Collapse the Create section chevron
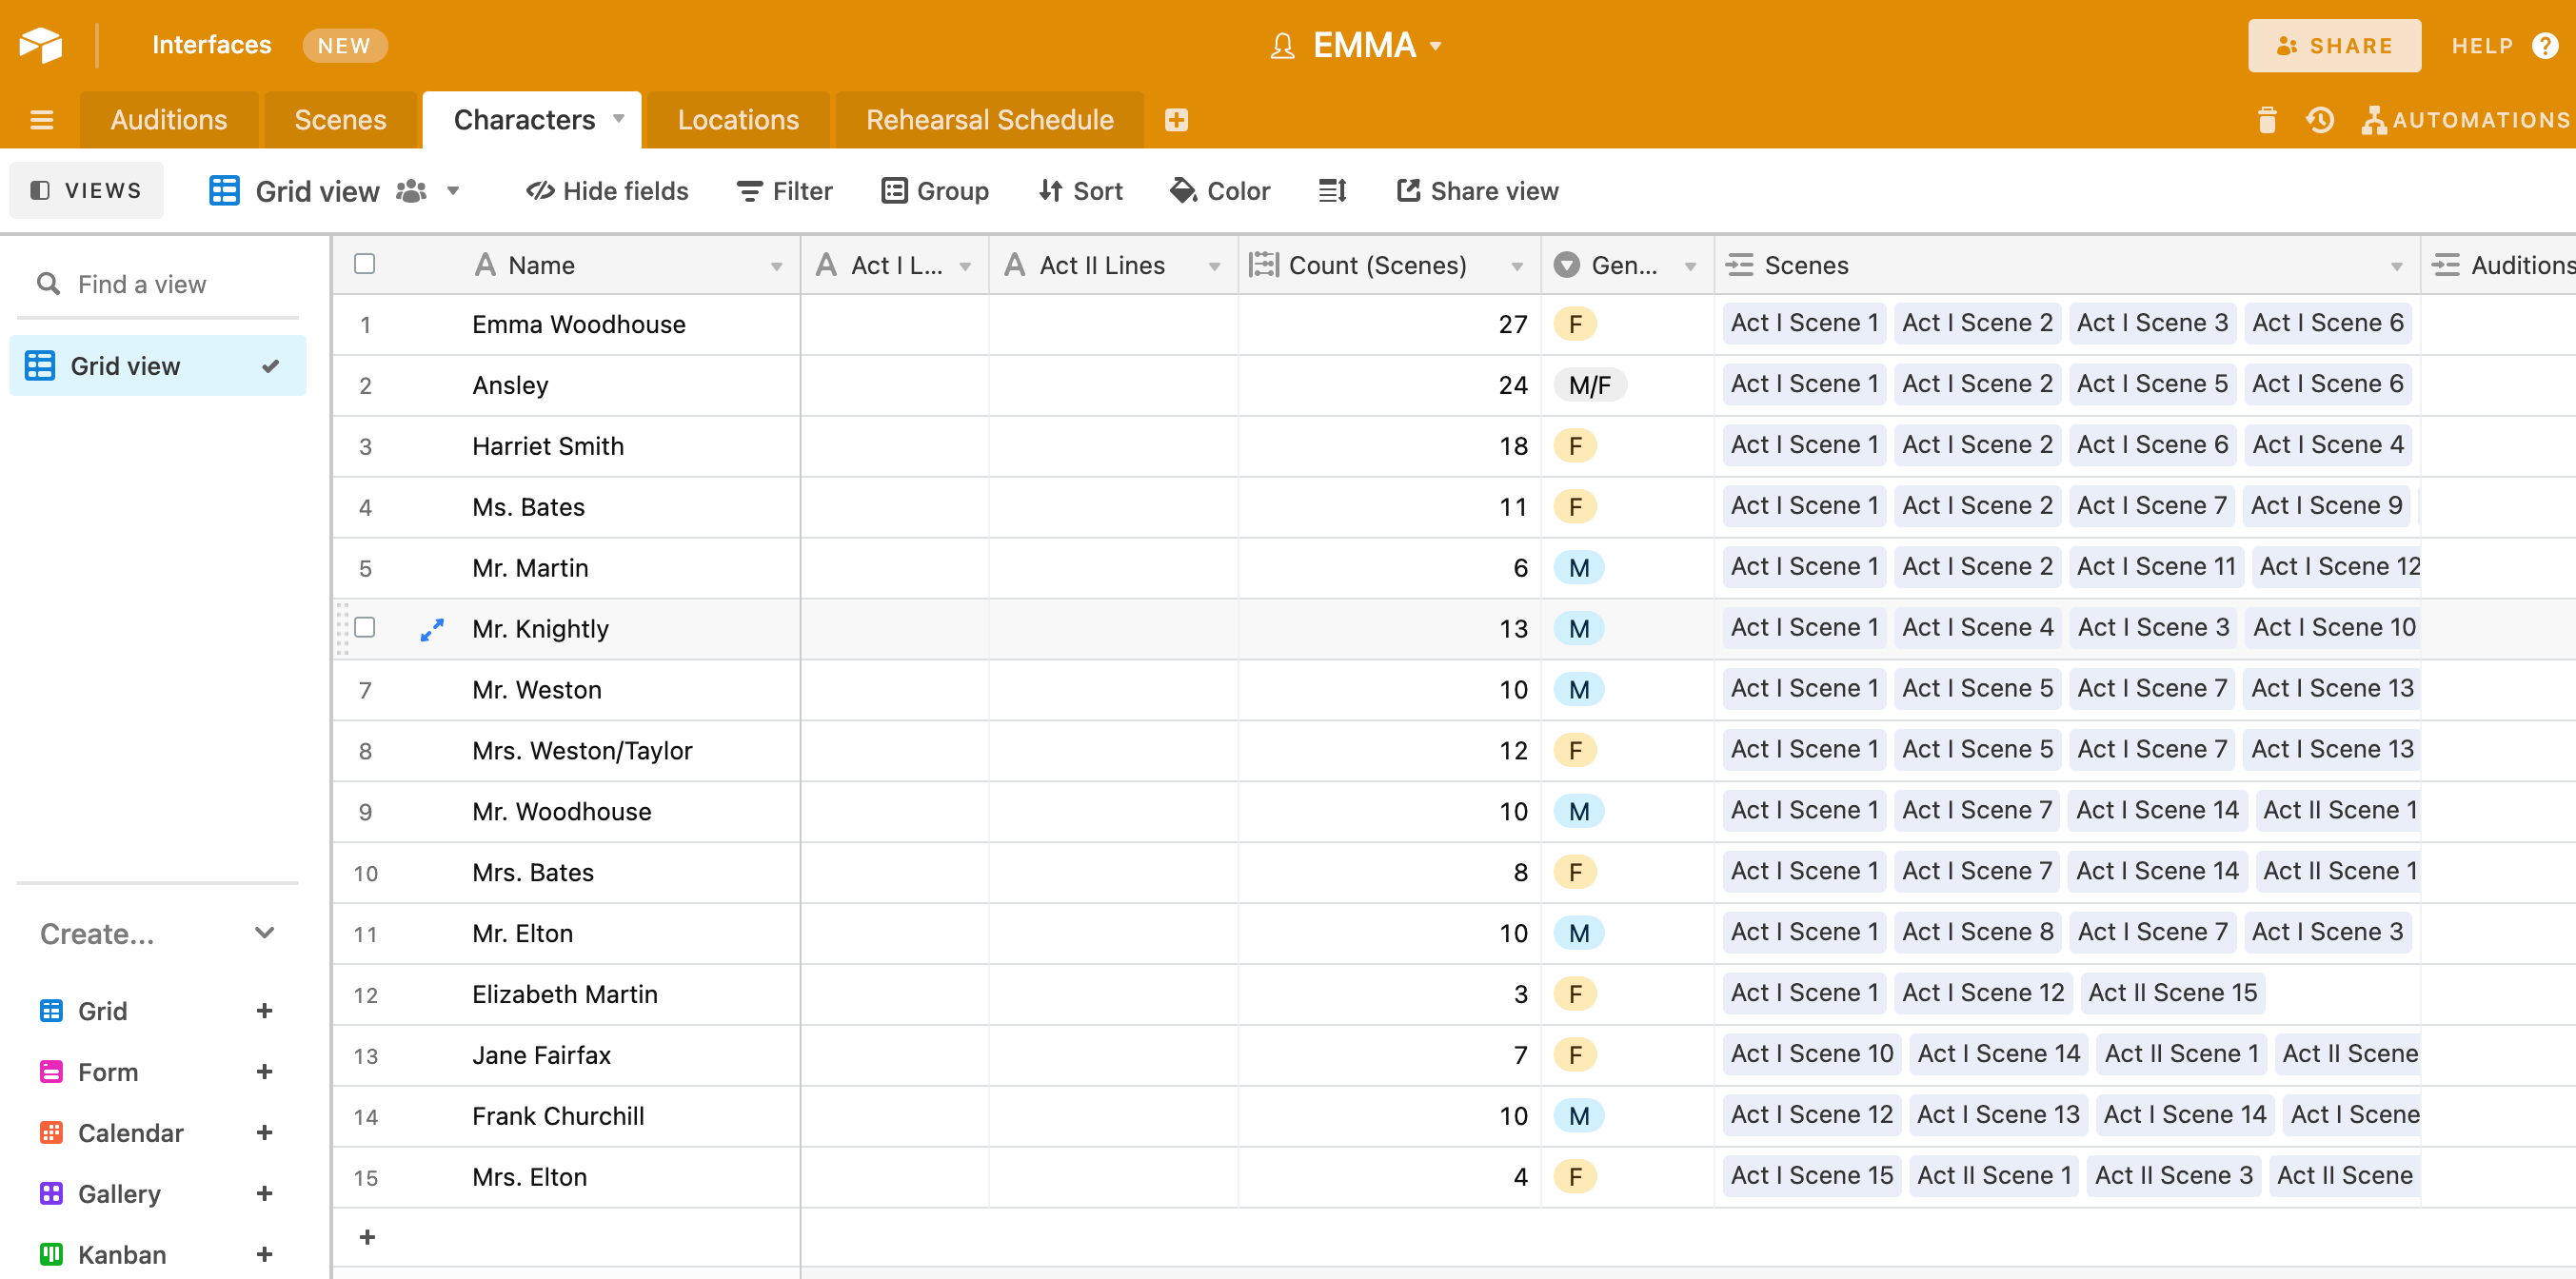This screenshot has height=1279, width=2576. click(x=265, y=933)
